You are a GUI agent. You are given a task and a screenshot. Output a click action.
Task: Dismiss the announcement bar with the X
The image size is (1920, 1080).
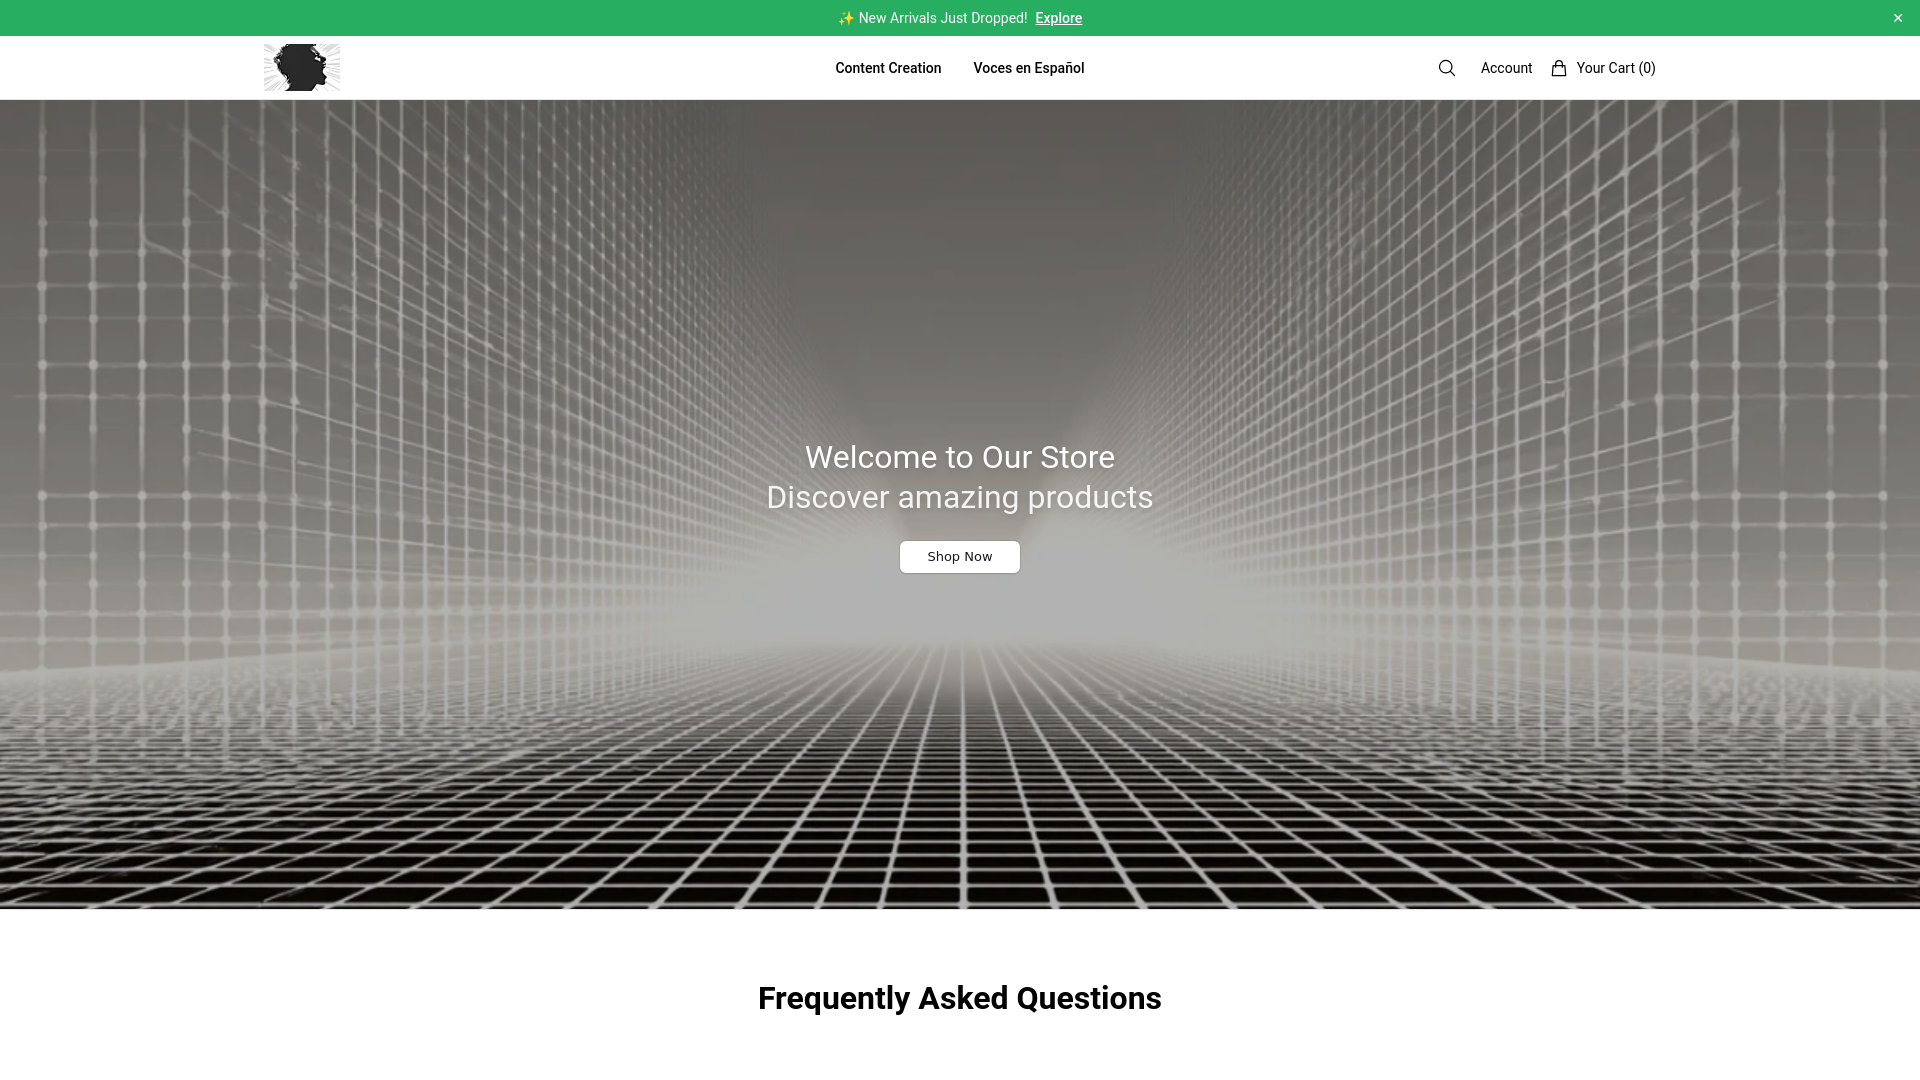(x=1897, y=18)
